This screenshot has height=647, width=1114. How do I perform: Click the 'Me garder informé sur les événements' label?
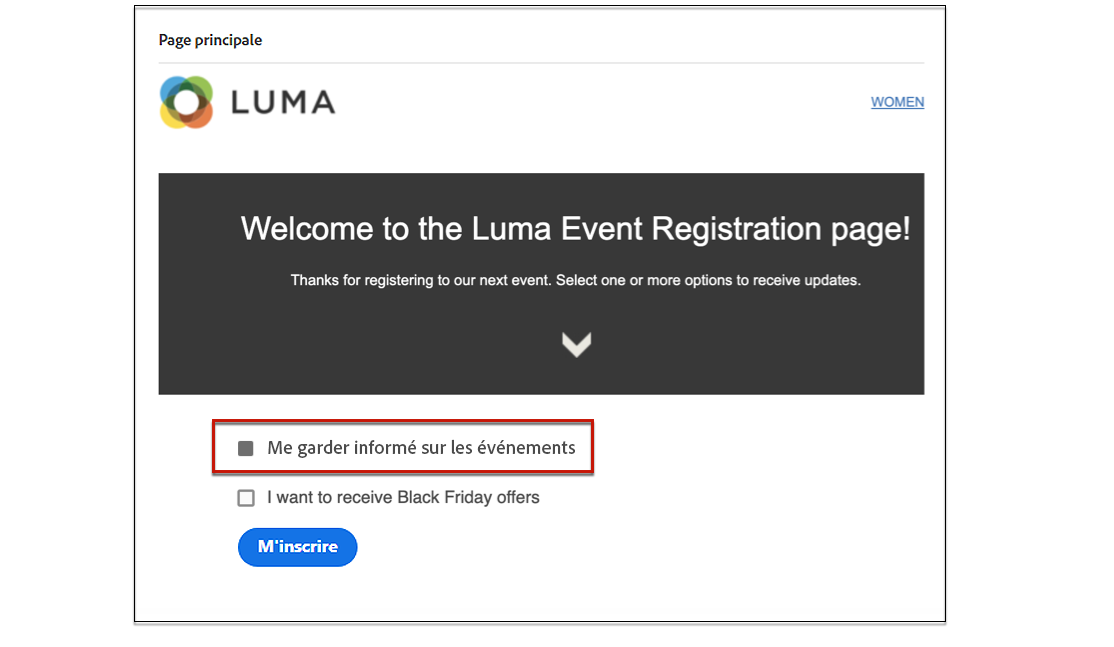click(x=421, y=448)
